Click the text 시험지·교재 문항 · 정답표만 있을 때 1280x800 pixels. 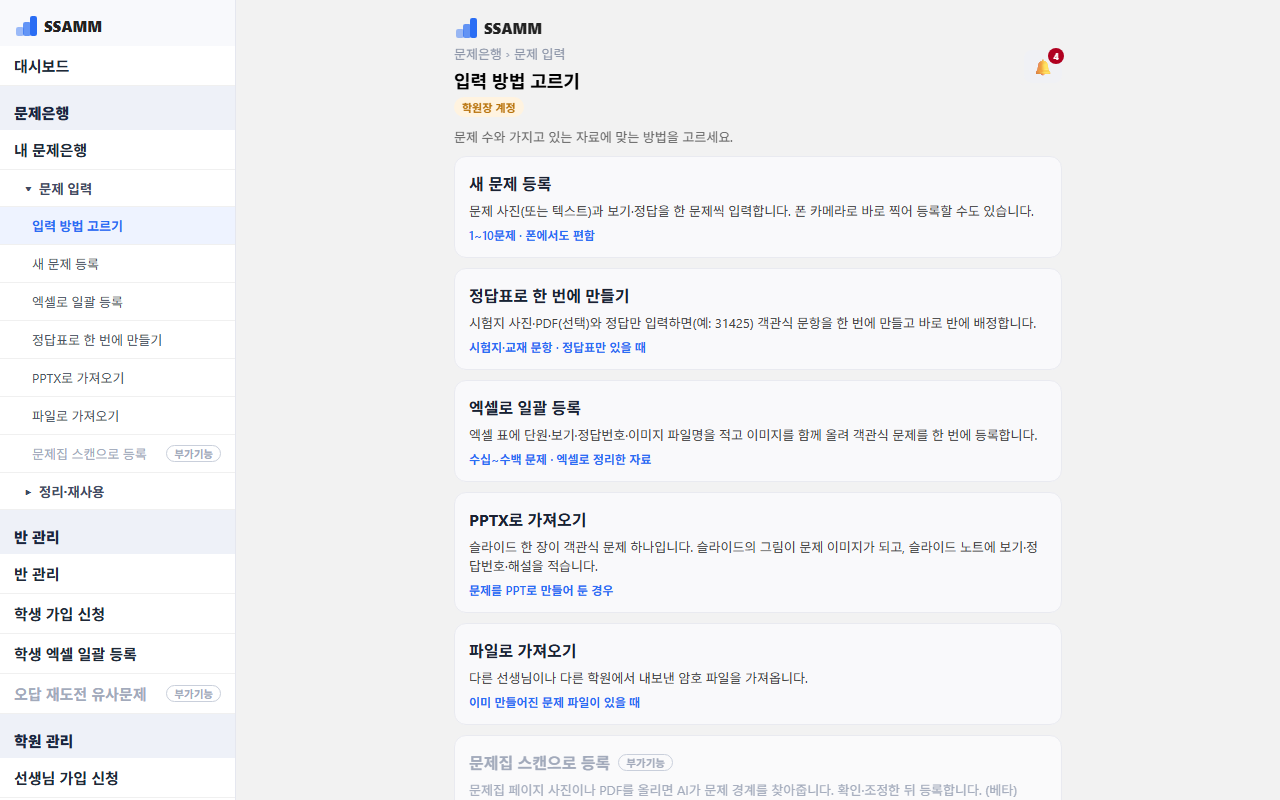pos(557,348)
